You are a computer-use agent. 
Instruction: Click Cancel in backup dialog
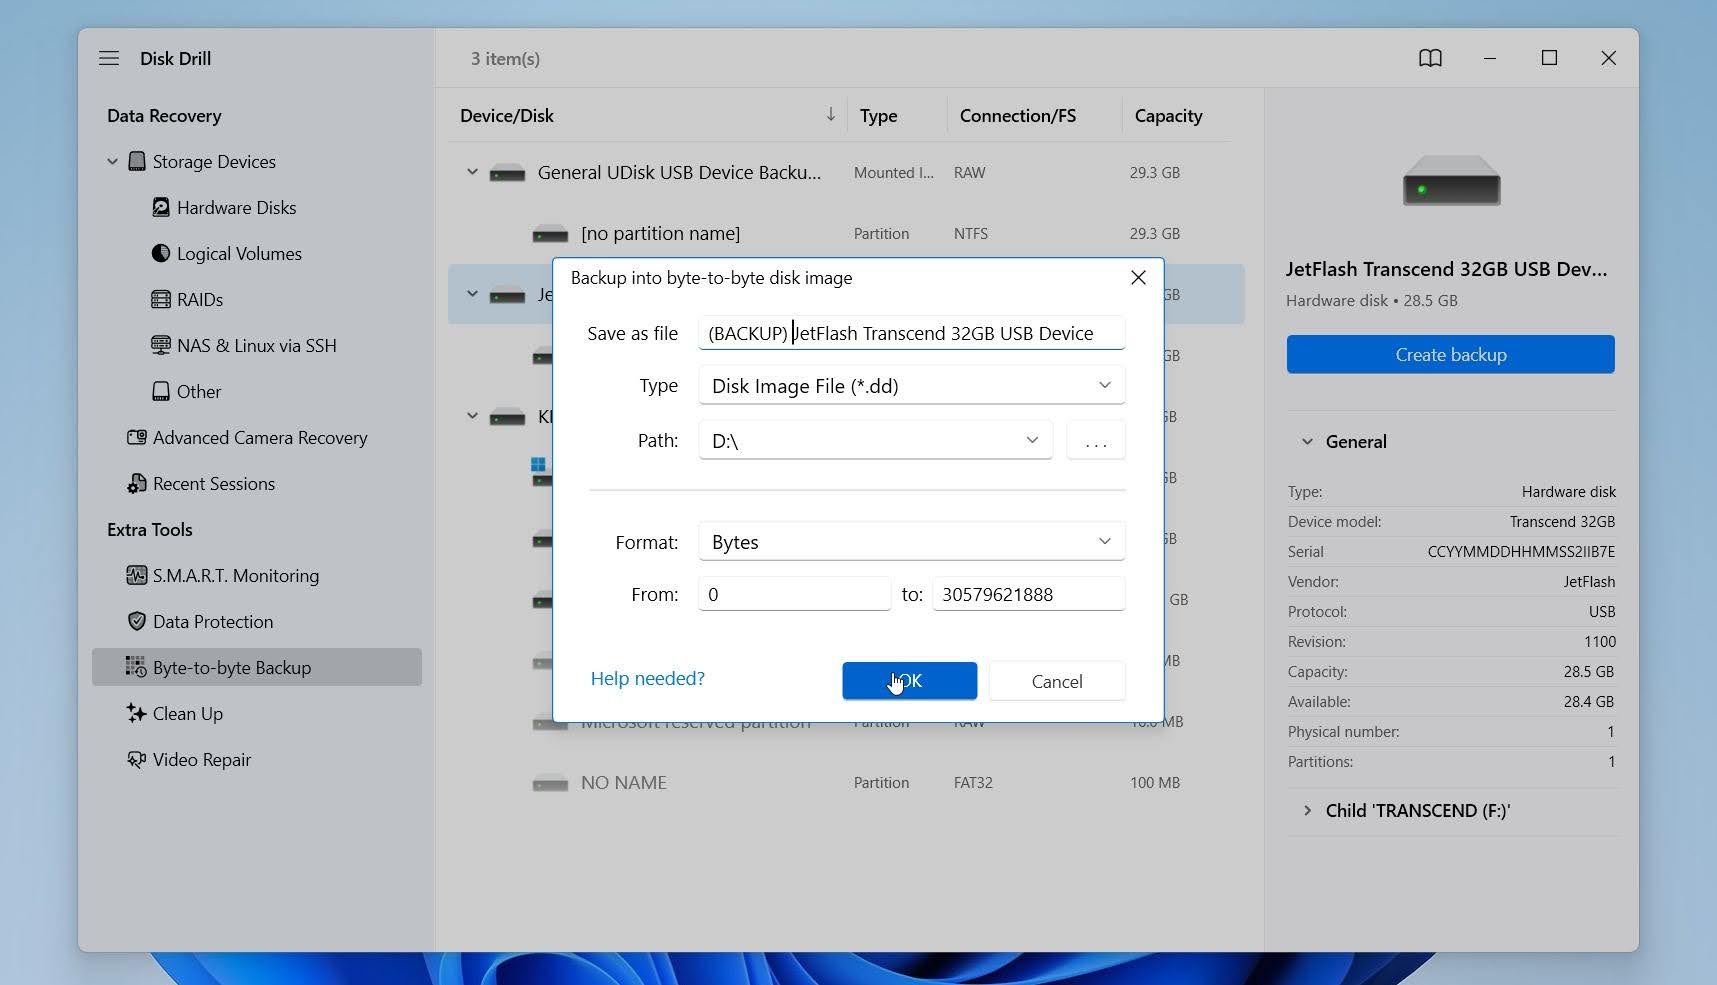pyautogui.click(x=1057, y=681)
